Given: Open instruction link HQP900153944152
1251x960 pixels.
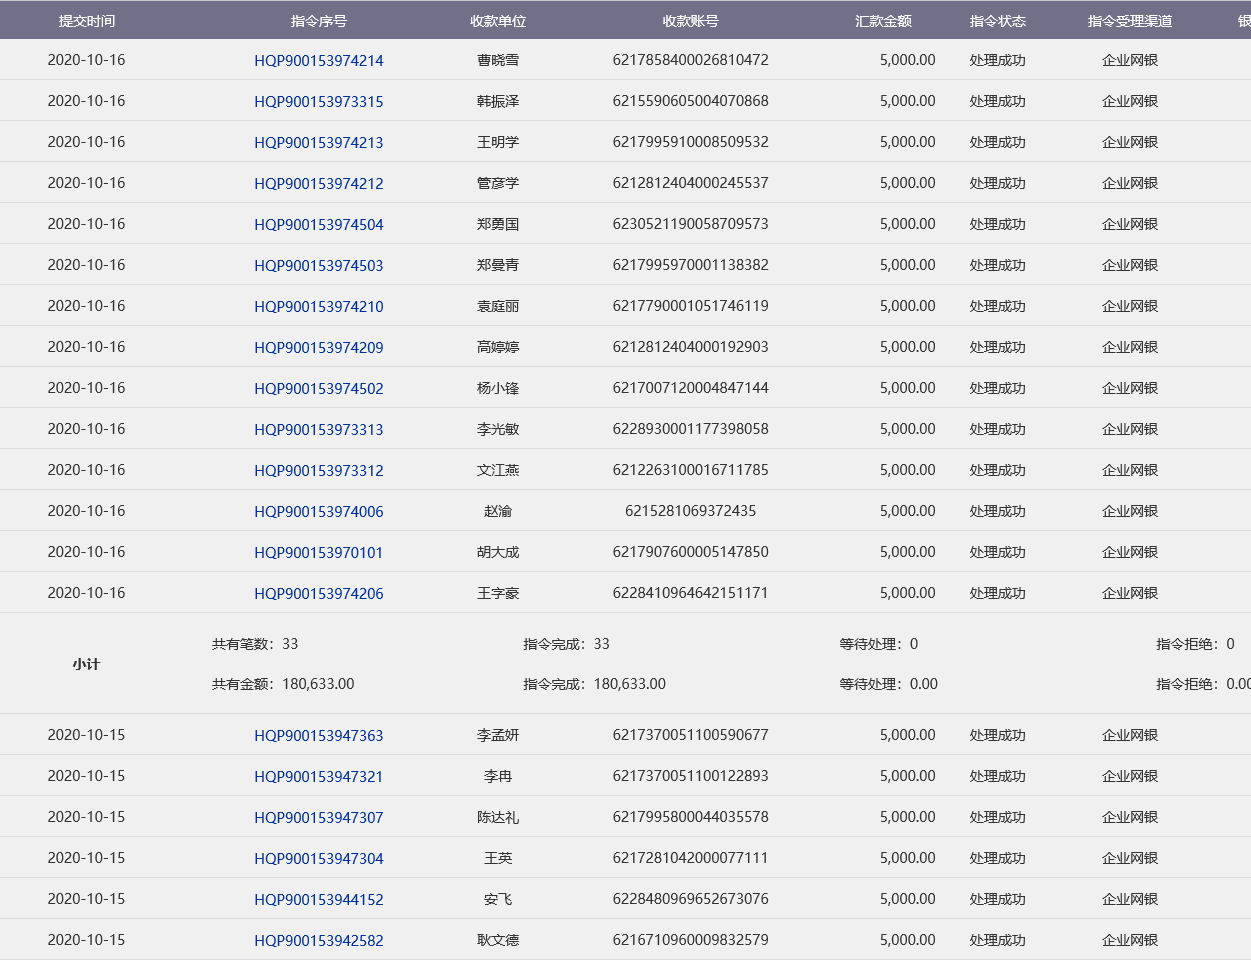Looking at the screenshot, I should coord(318,900).
